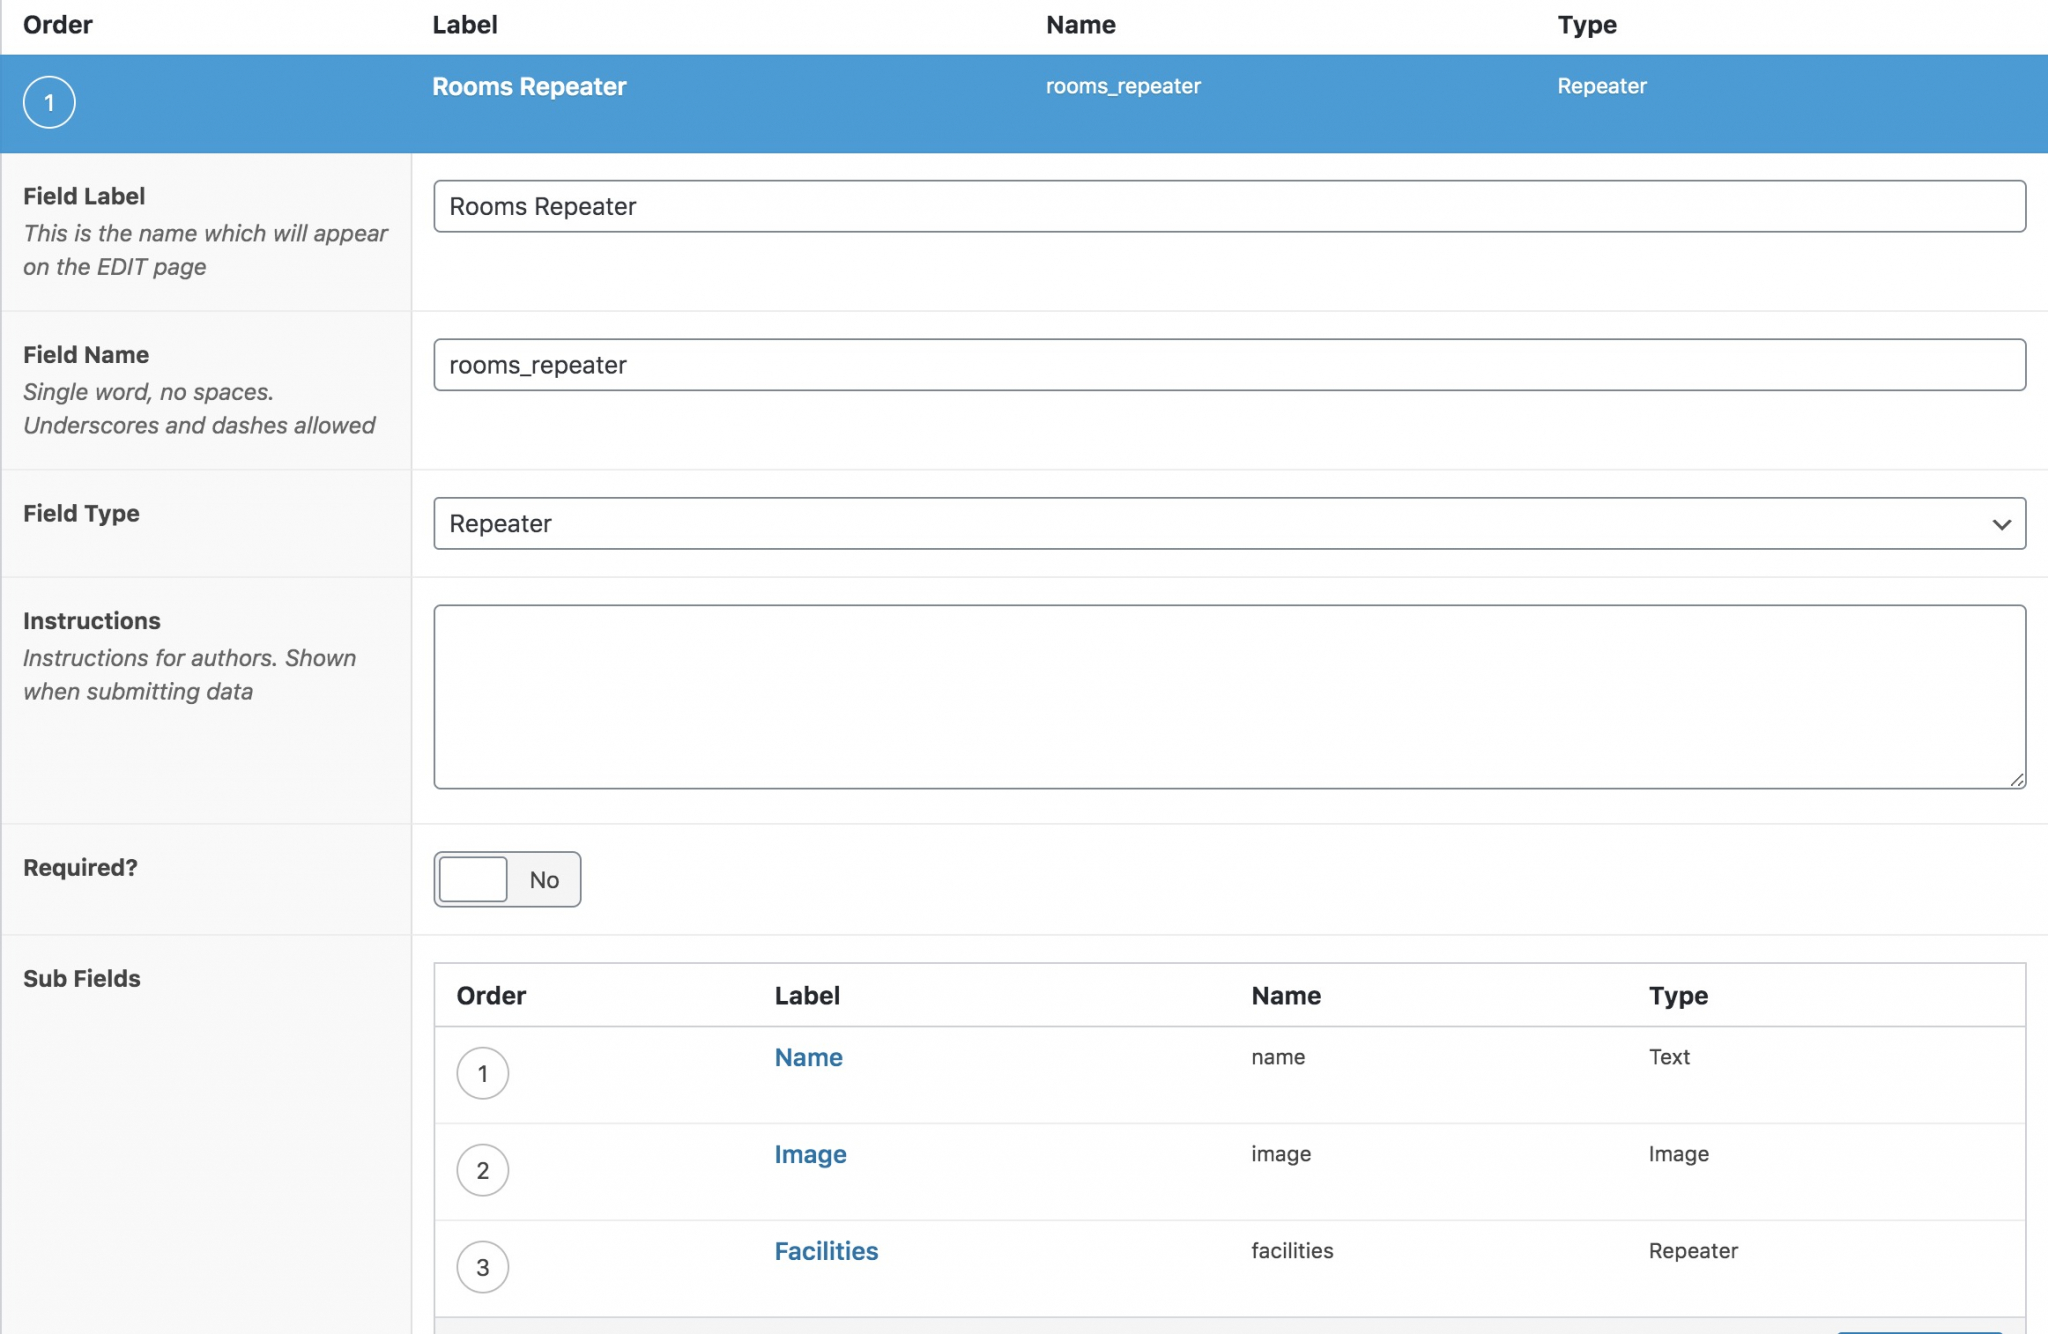Collapse the highlighted Rooms Repeater field row
Viewport: 2048px width, 1334px height.
coord(529,86)
